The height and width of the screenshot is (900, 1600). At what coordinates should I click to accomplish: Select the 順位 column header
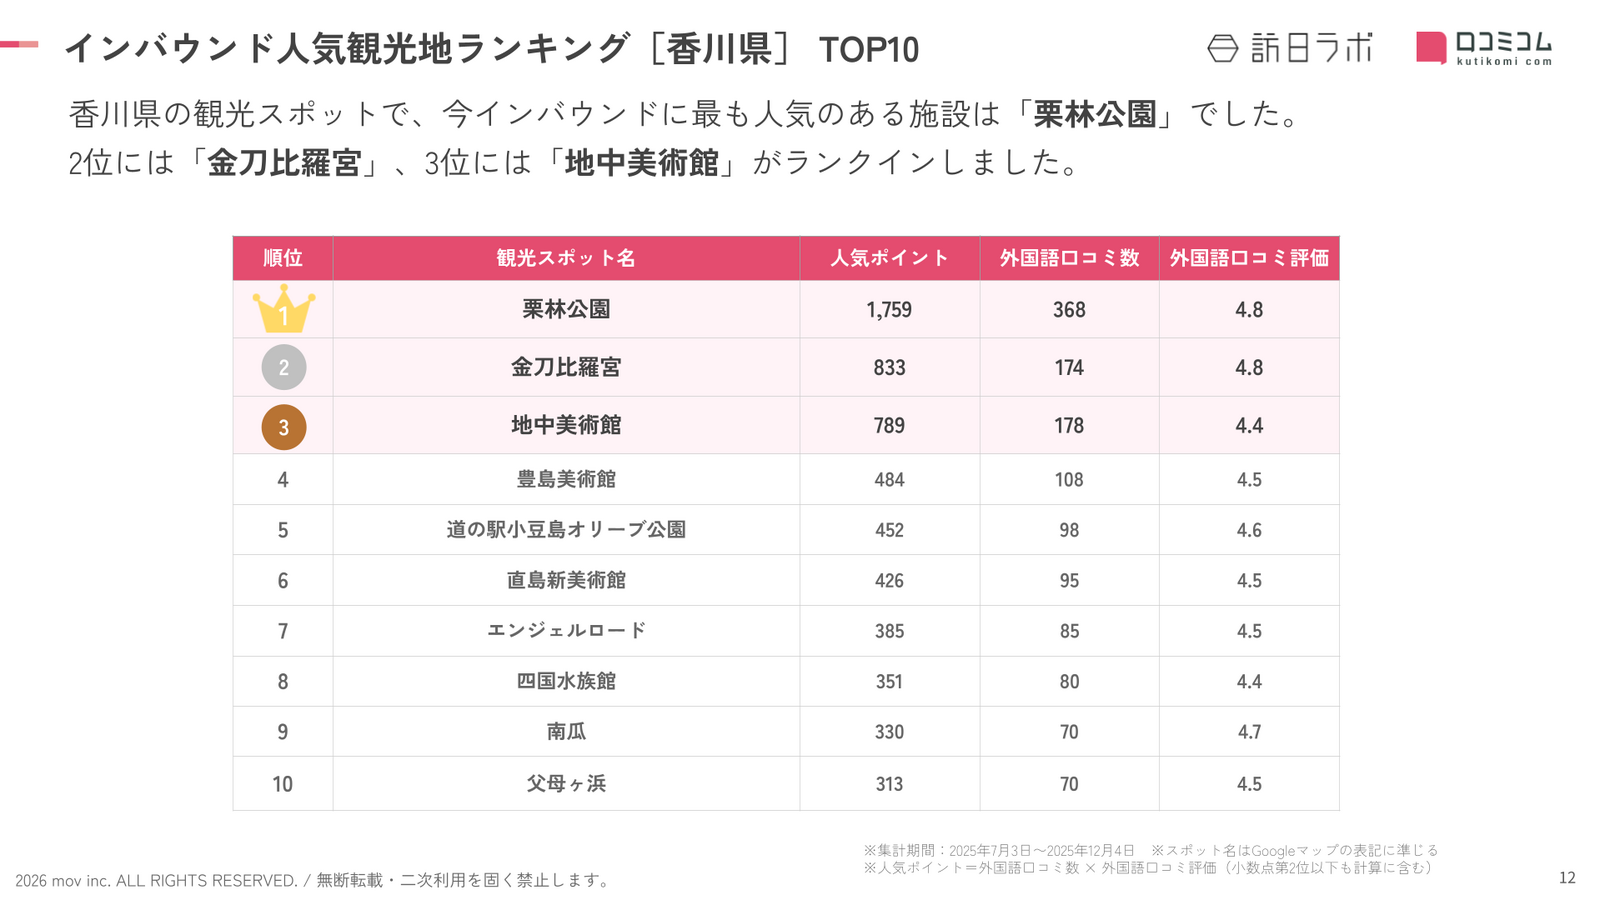pos(283,258)
